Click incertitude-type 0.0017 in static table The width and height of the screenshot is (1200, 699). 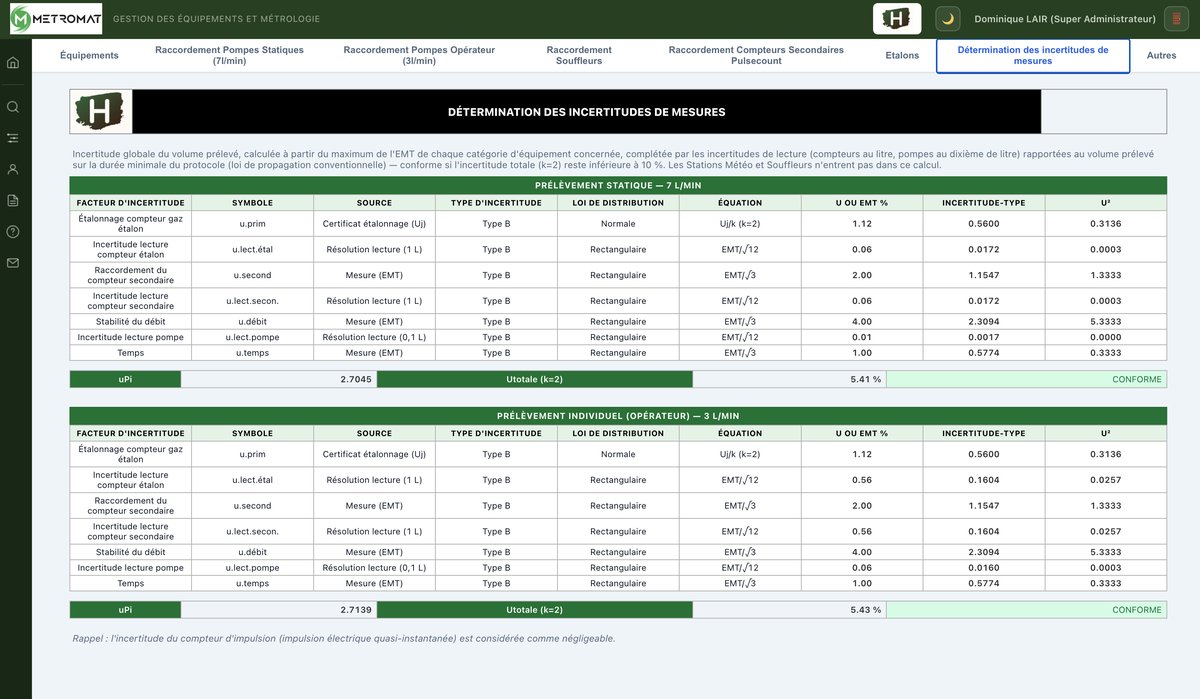click(x=984, y=337)
